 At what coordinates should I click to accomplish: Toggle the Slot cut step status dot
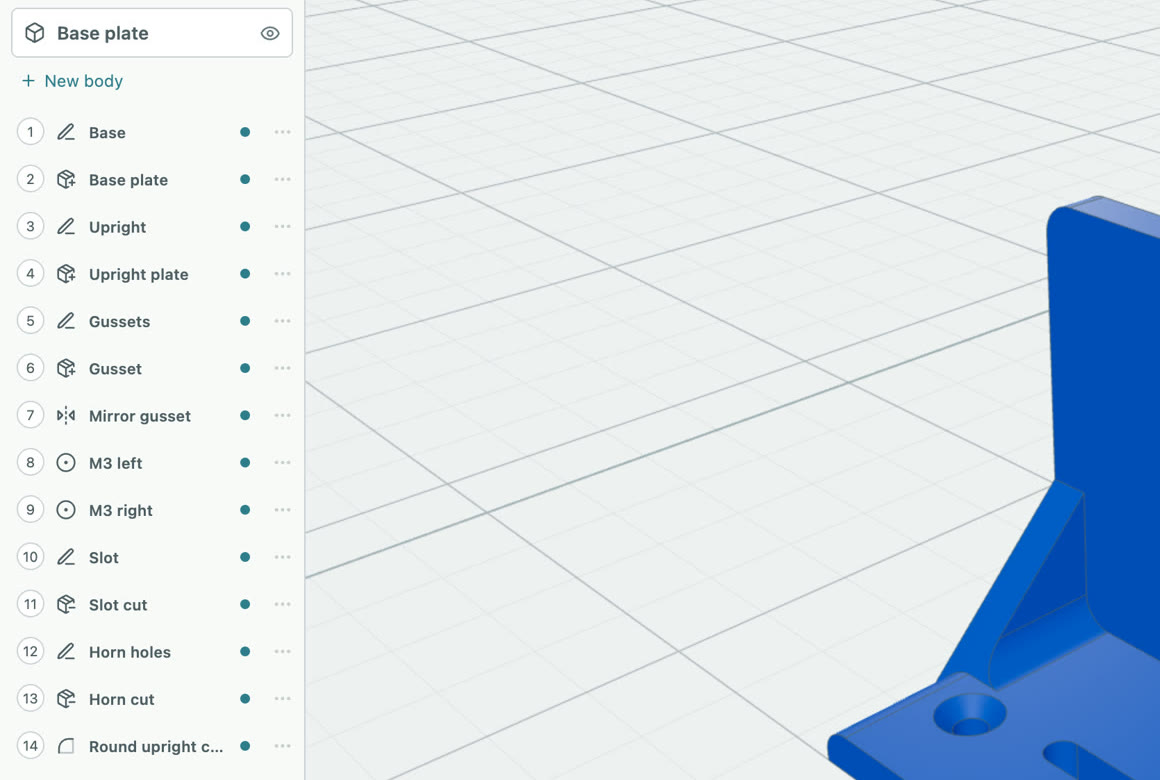tap(245, 604)
